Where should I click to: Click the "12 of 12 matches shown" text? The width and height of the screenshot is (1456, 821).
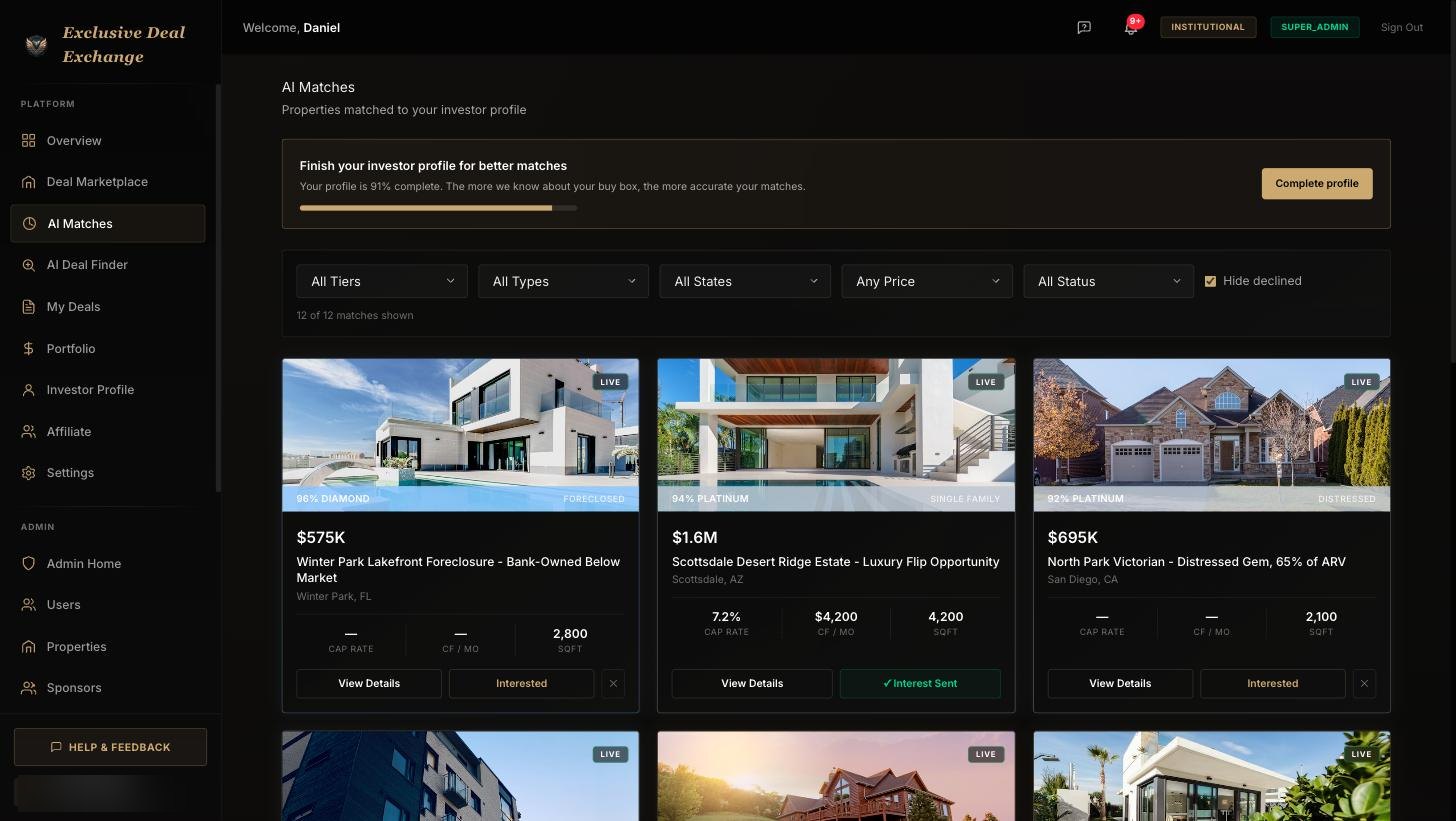click(355, 316)
